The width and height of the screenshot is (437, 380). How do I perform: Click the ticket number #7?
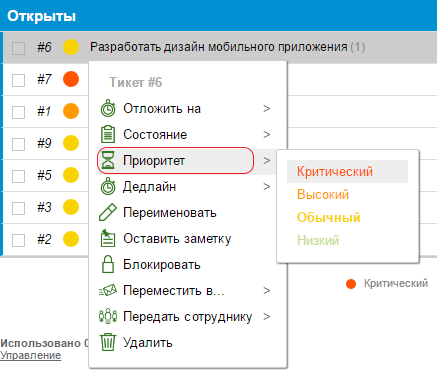[x=44, y=79]
